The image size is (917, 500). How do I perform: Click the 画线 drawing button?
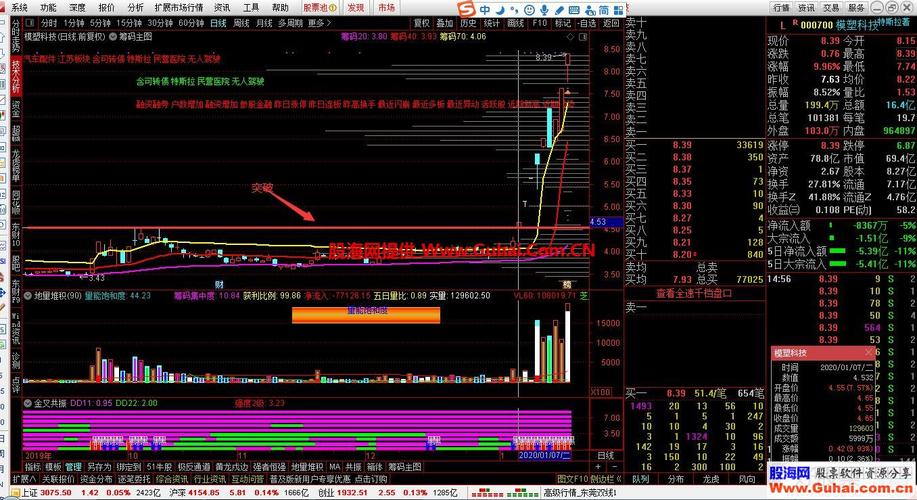tap(516, 23)
